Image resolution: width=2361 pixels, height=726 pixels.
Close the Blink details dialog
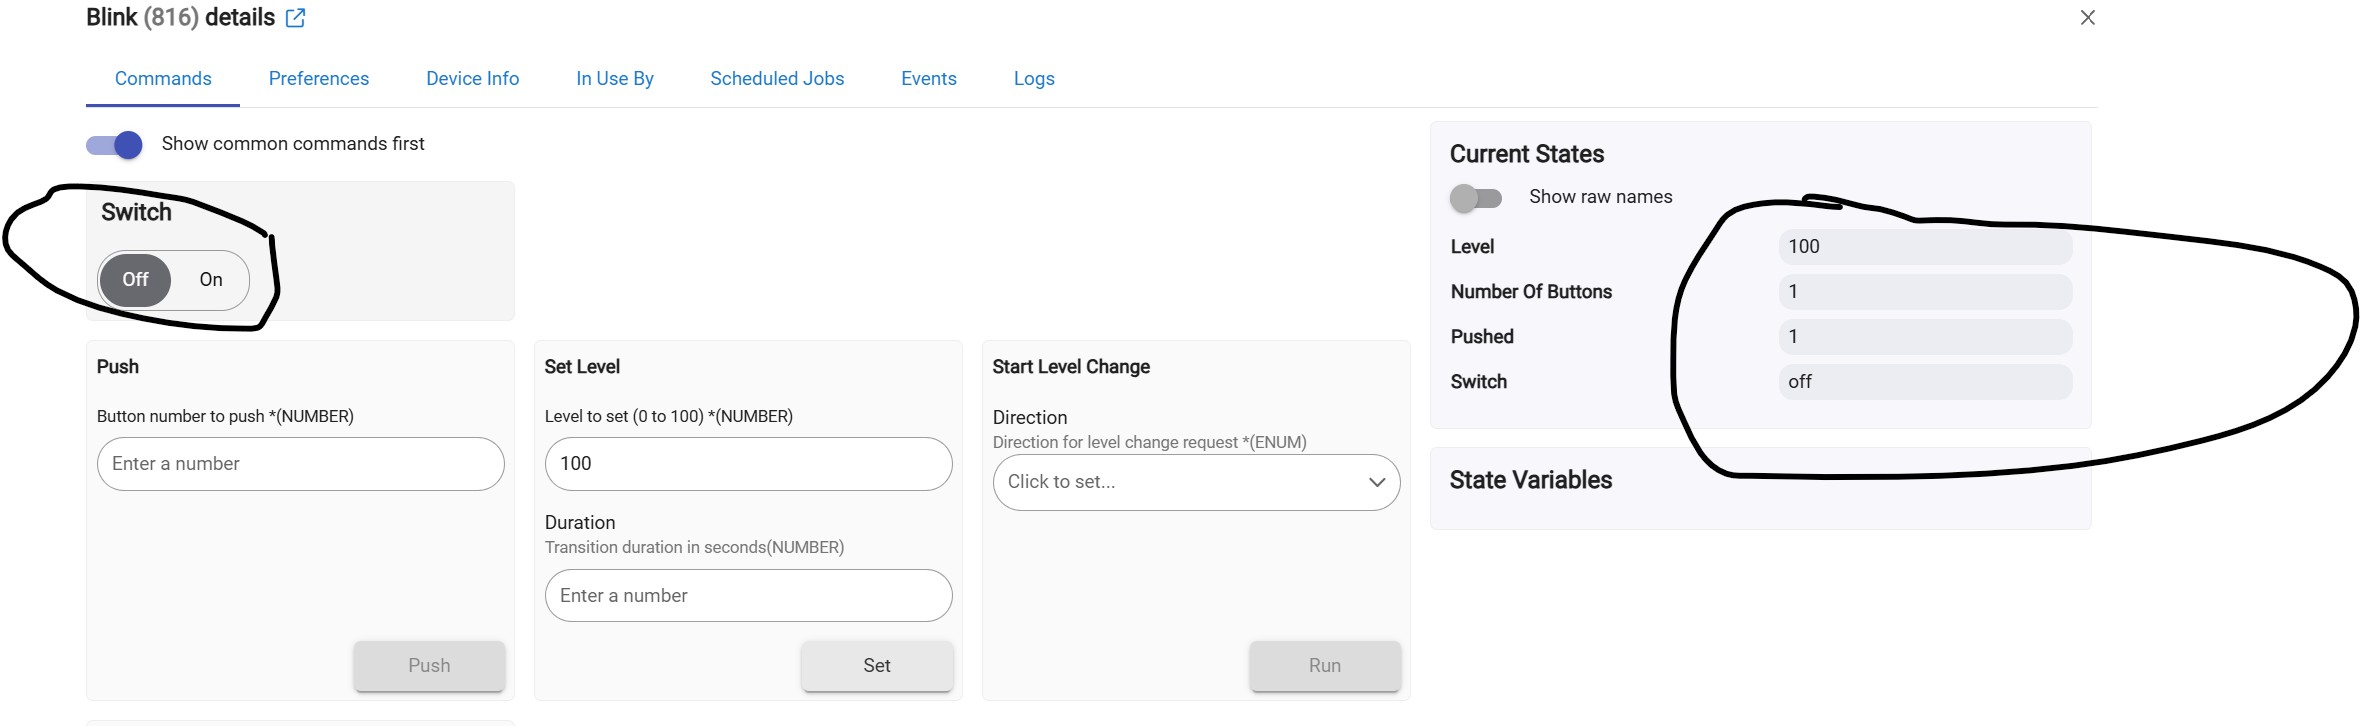pos(2087,18)
